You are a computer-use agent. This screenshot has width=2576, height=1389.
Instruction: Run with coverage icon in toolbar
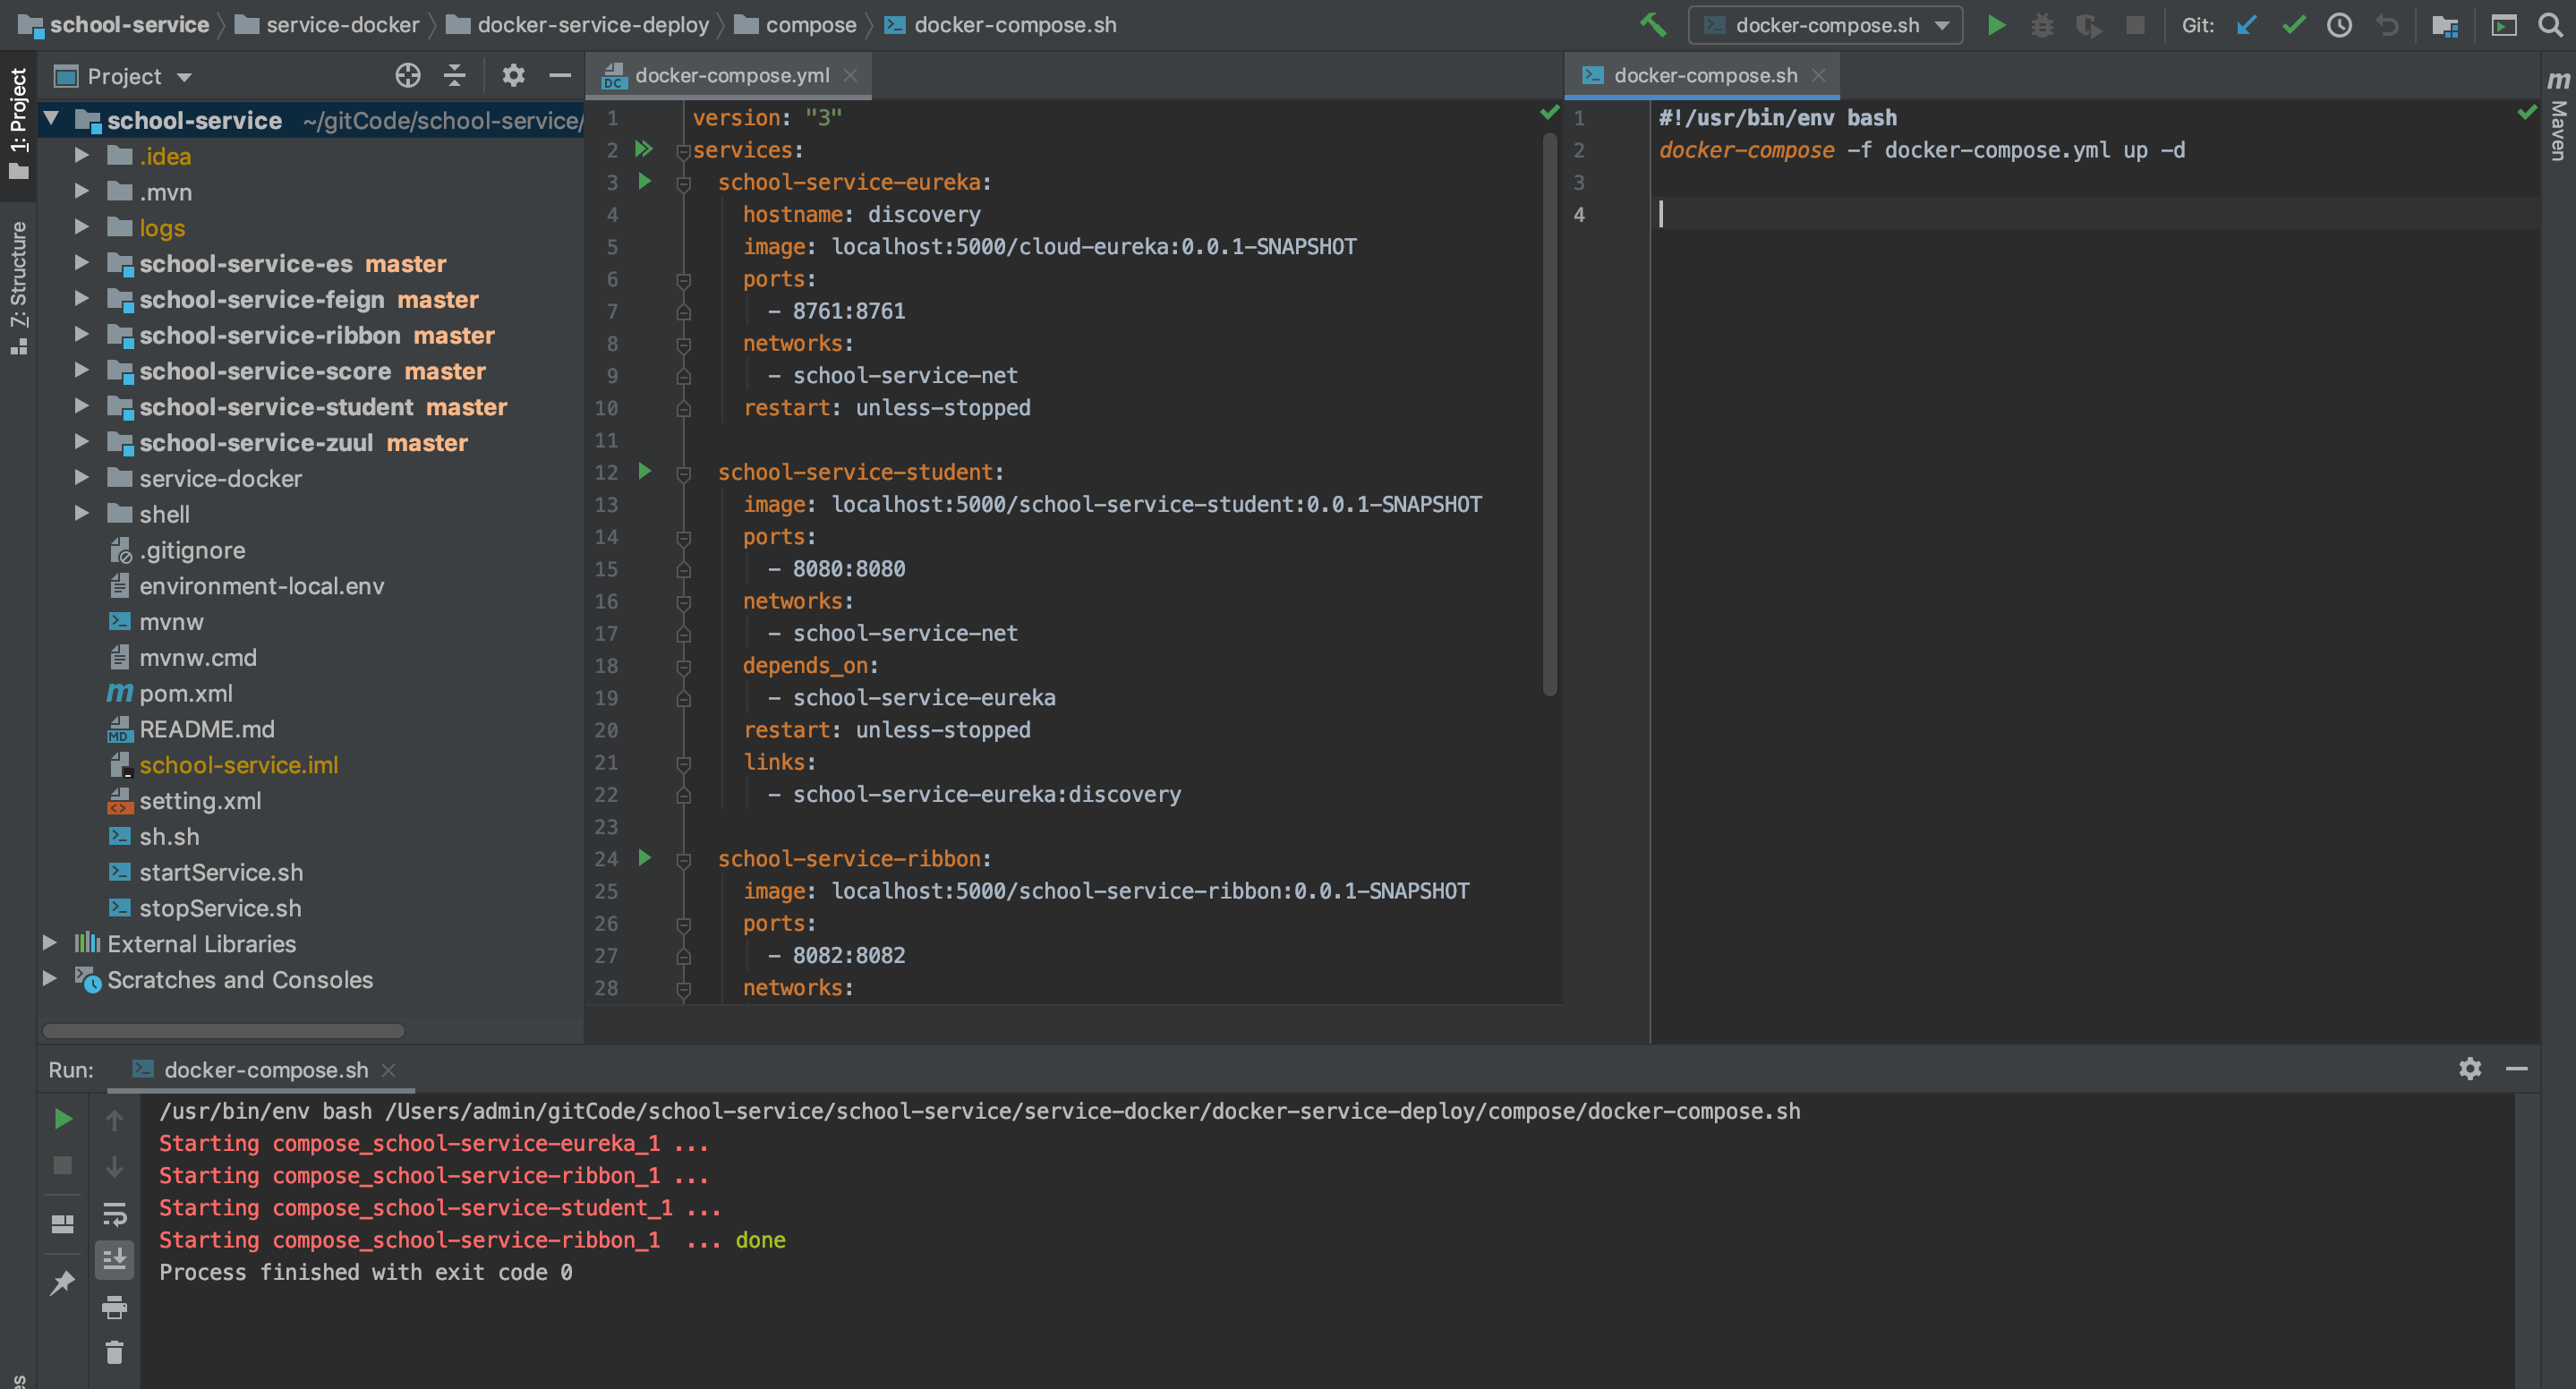(x=2088, y=25)
